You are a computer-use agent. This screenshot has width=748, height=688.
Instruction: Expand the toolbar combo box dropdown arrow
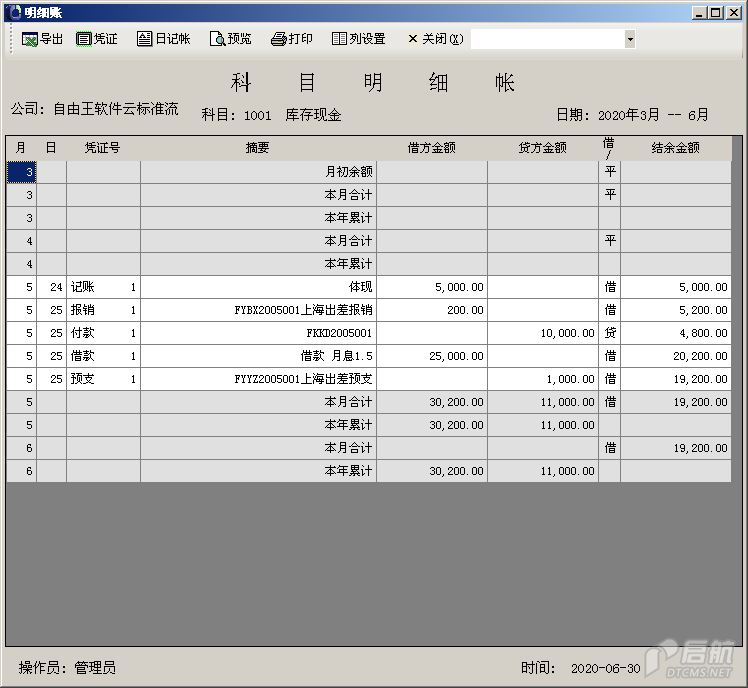(630, 39)
